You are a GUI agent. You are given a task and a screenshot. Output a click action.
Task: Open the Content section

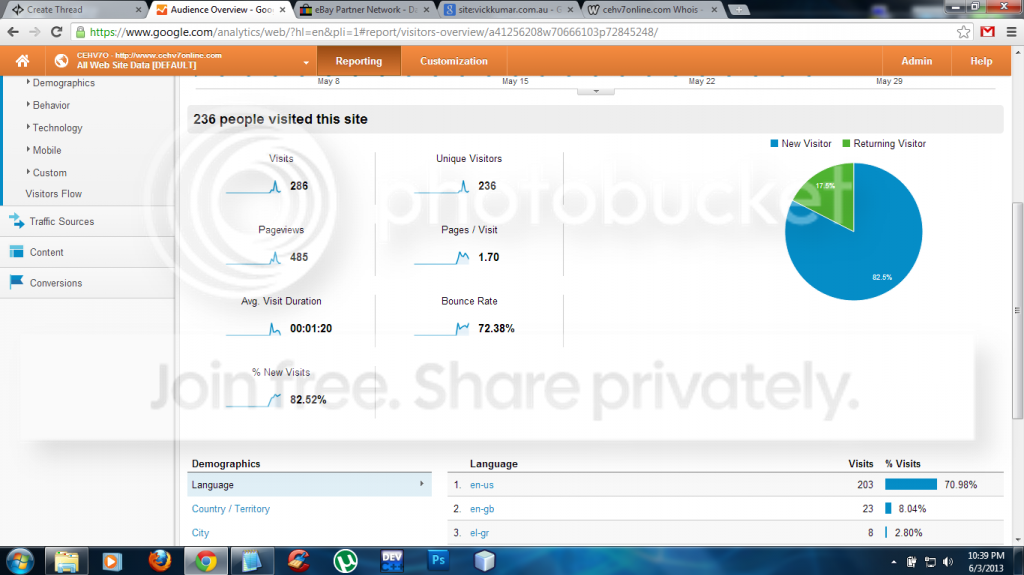[x=46, y=252]
